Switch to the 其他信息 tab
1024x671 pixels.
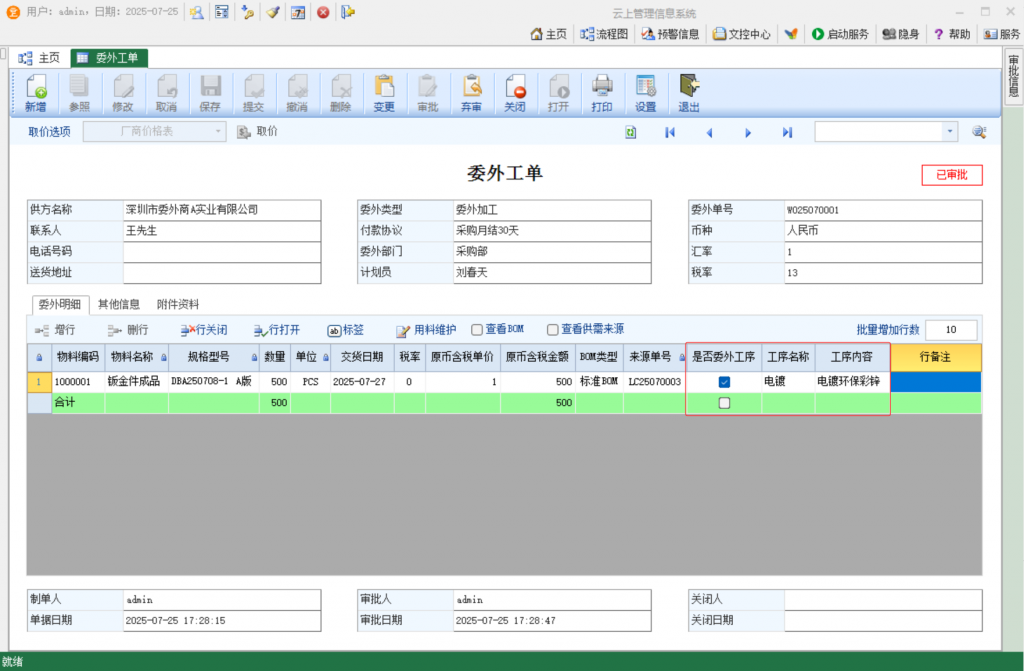(119, 304)
